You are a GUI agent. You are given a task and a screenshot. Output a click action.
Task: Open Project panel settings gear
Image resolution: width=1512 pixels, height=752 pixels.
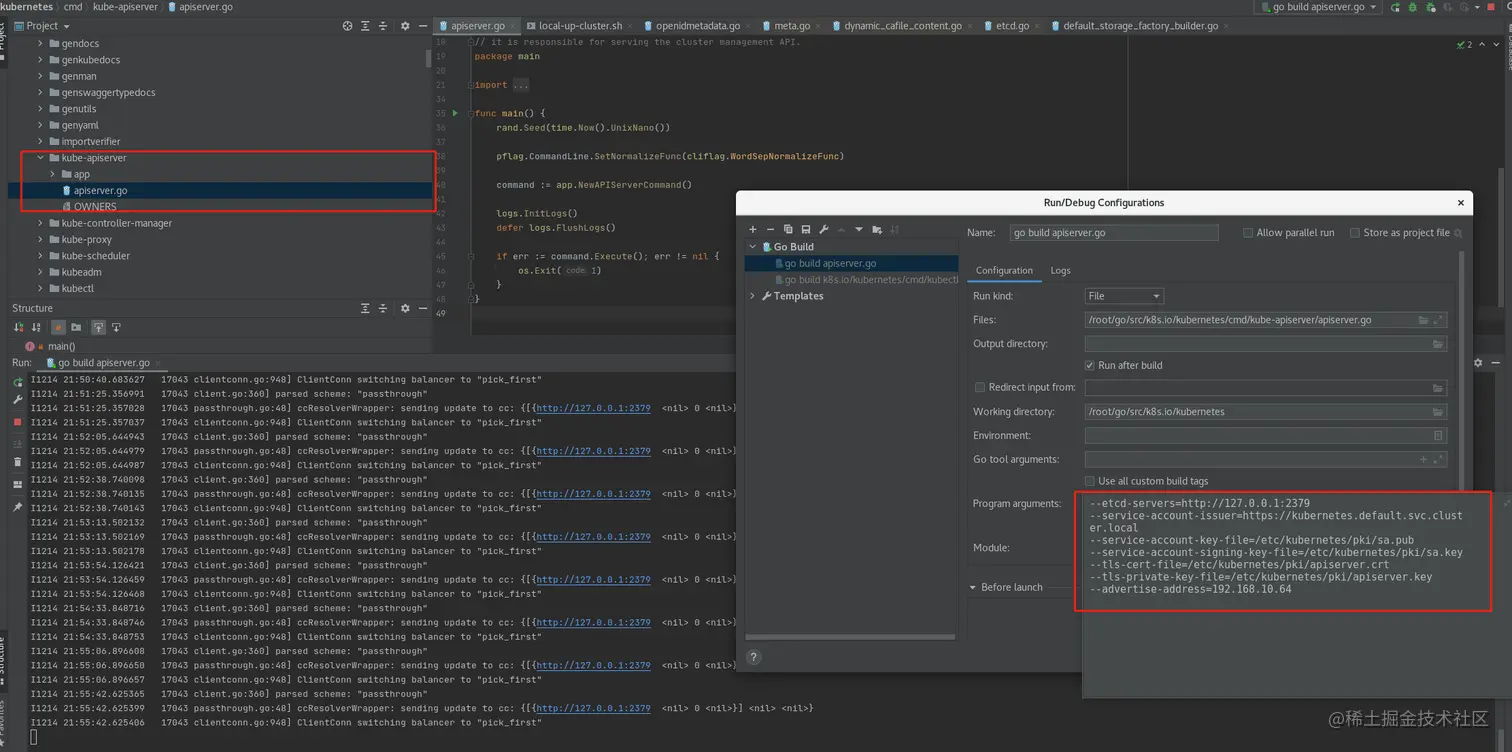[x=405, y=26]
